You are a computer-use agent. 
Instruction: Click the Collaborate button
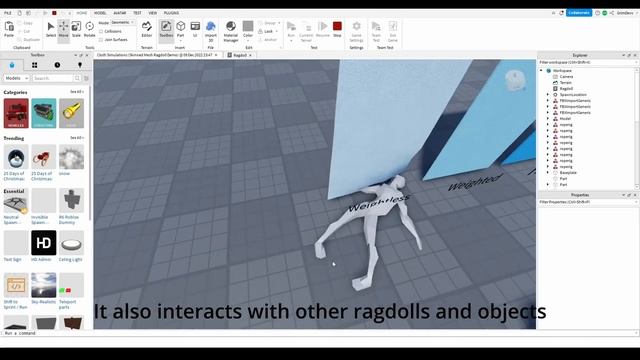pos(579,13)
